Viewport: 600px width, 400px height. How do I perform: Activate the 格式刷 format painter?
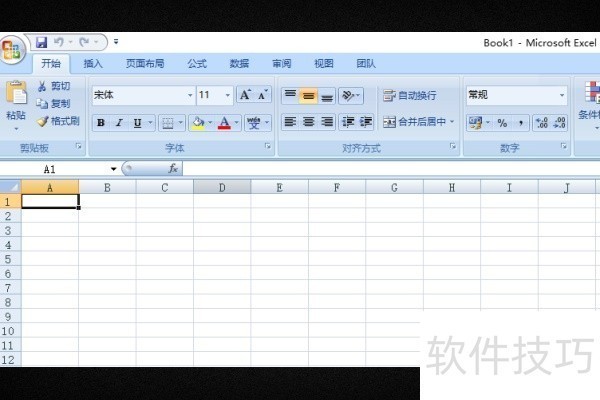point(58,121)
